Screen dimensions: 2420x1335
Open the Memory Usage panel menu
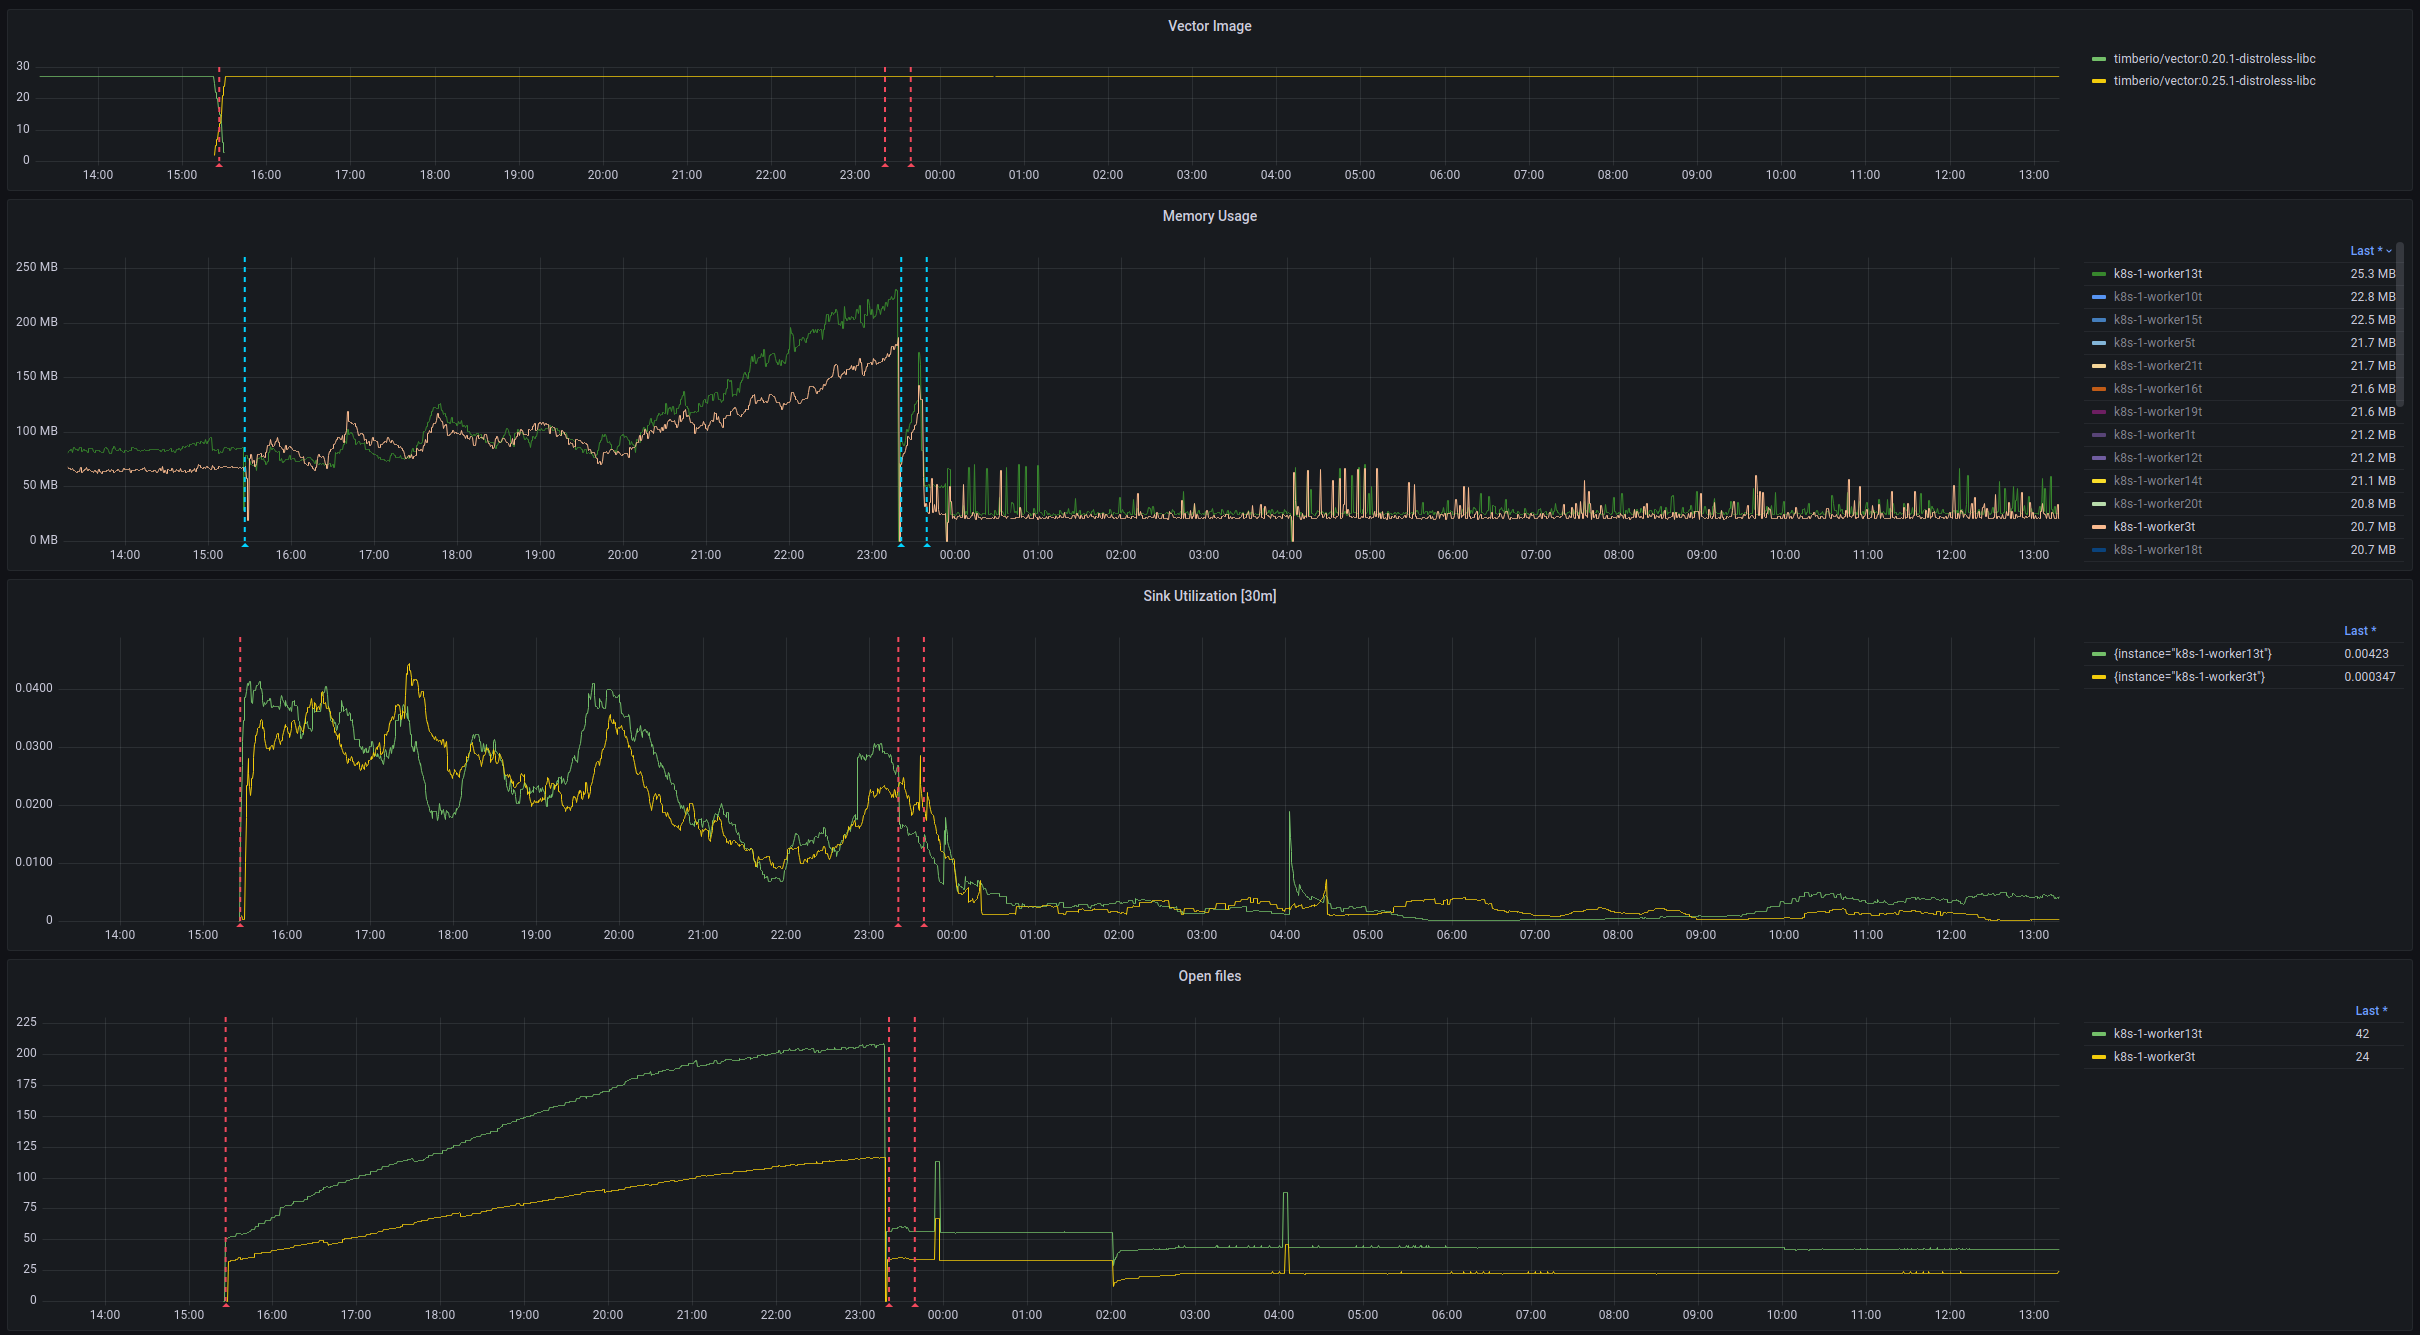click(1209, 215)
